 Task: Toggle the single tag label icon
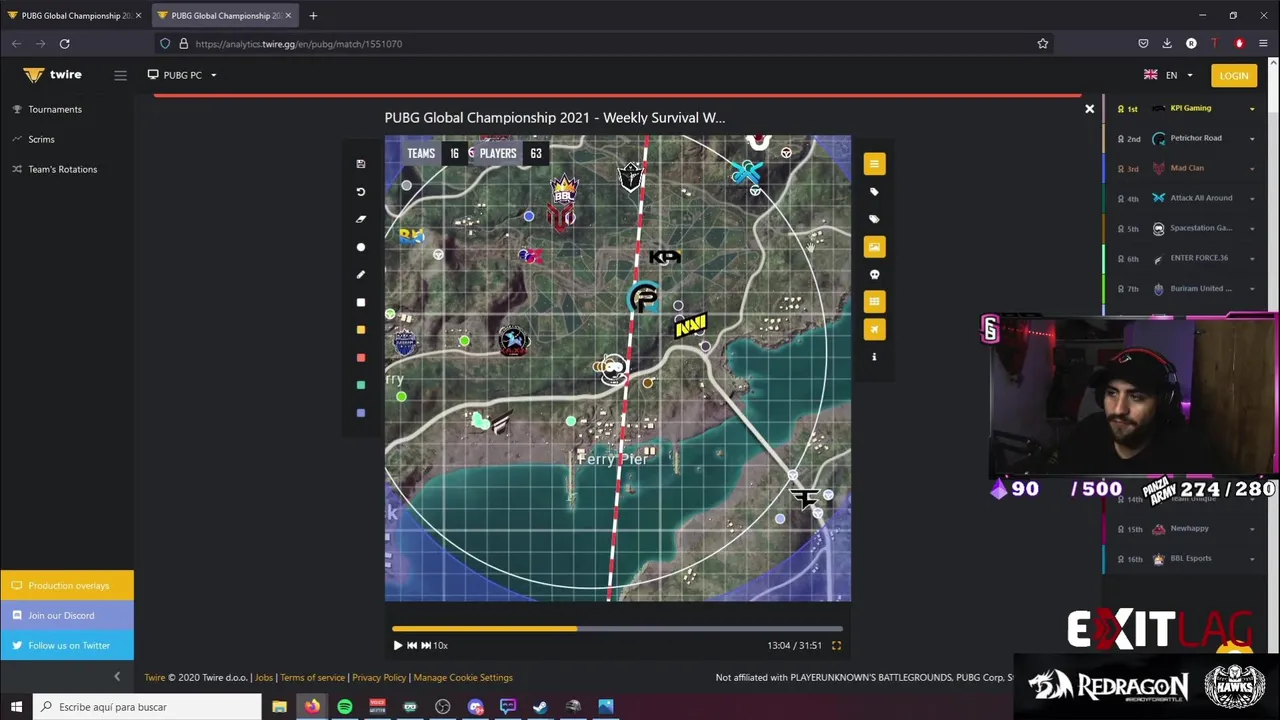click(x=874, y=191)
